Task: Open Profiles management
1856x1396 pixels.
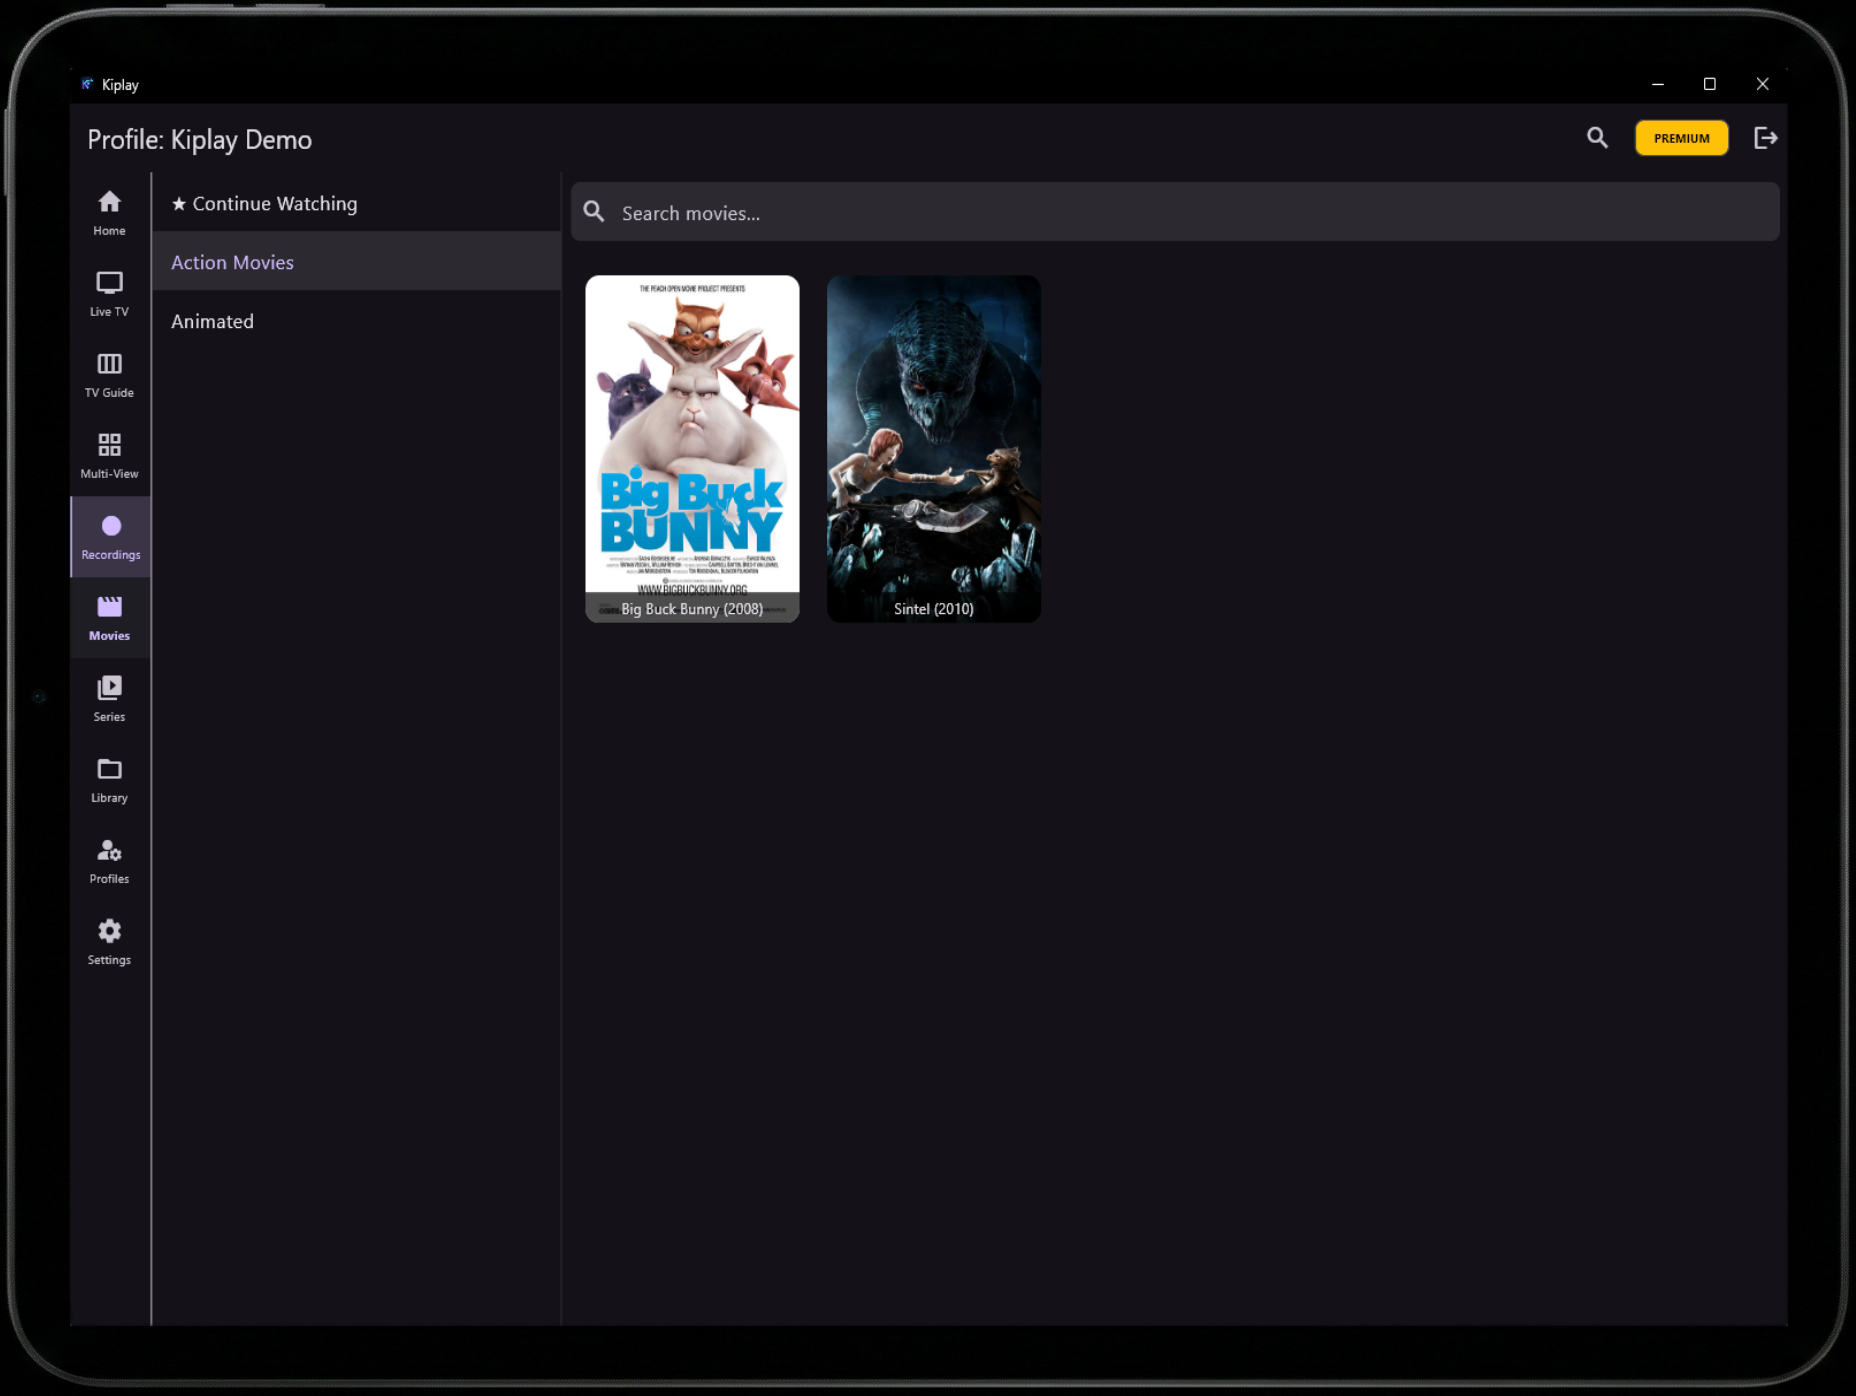Action: tap(110, 861)
